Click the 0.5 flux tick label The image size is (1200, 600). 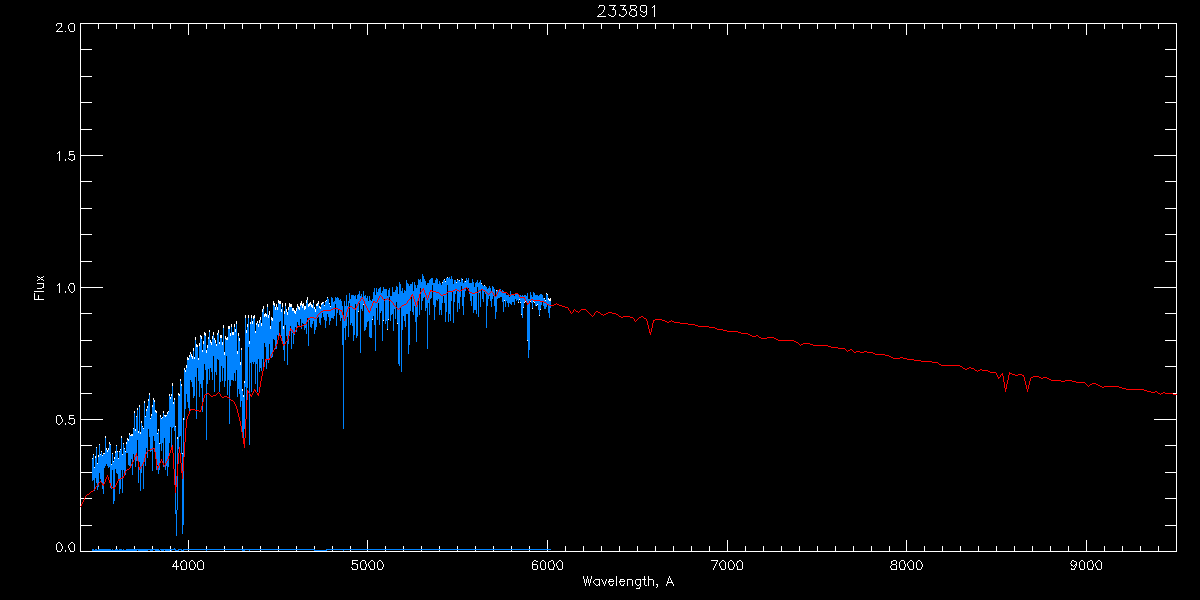click(65, 419)
